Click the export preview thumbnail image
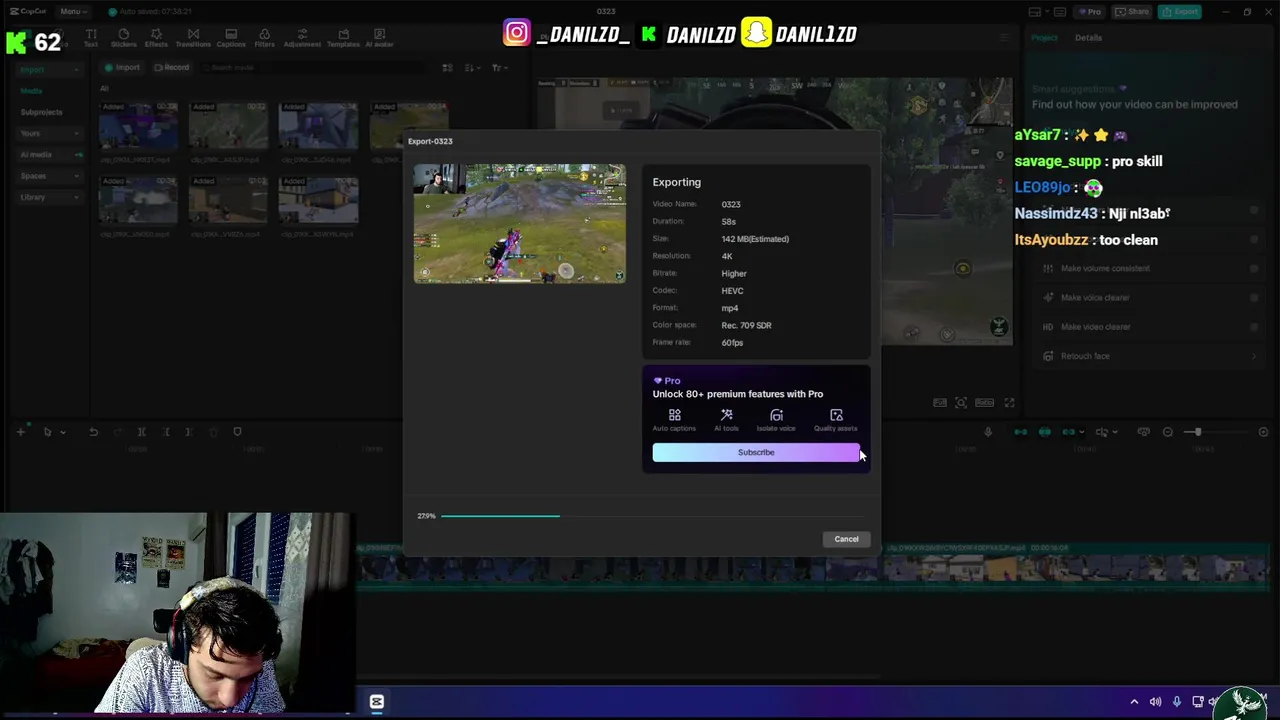The image size is (1280, 720). 520,224
